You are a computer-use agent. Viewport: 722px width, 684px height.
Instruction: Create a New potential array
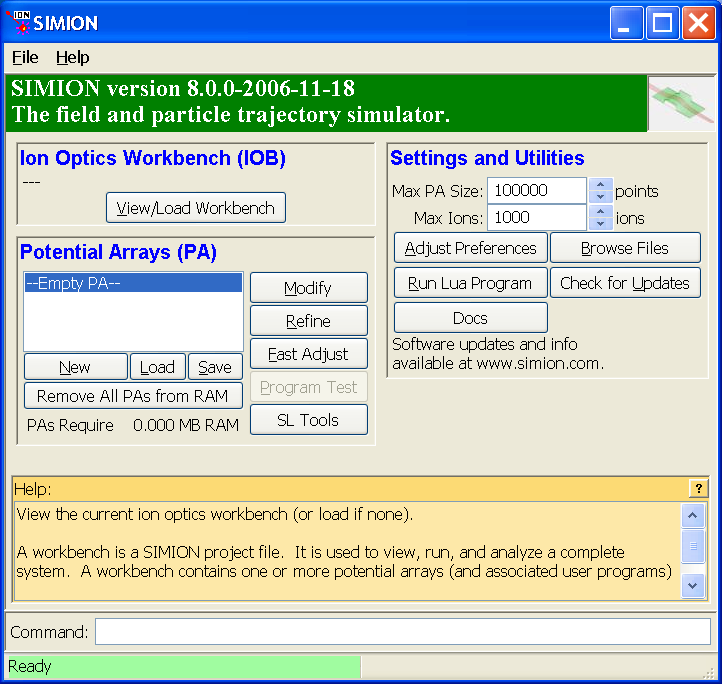[76, 367]
